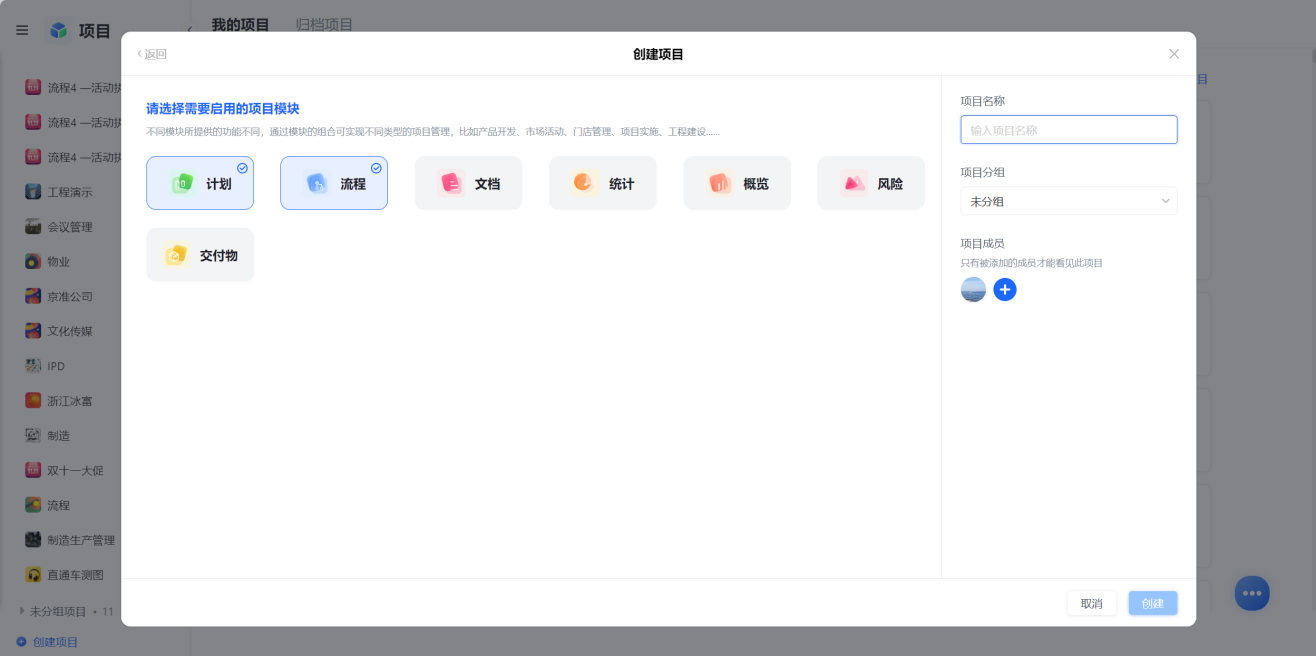
Task: Click the 直通车测图 headphone icon
Action: coord(33,575)
